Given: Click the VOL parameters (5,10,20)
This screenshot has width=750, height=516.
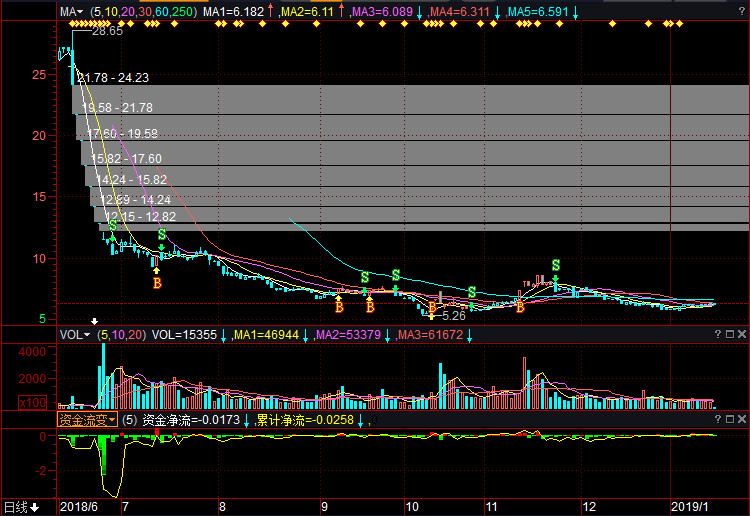Looking at the screenshot, I should pyautogui.click(x=121, y=335).
